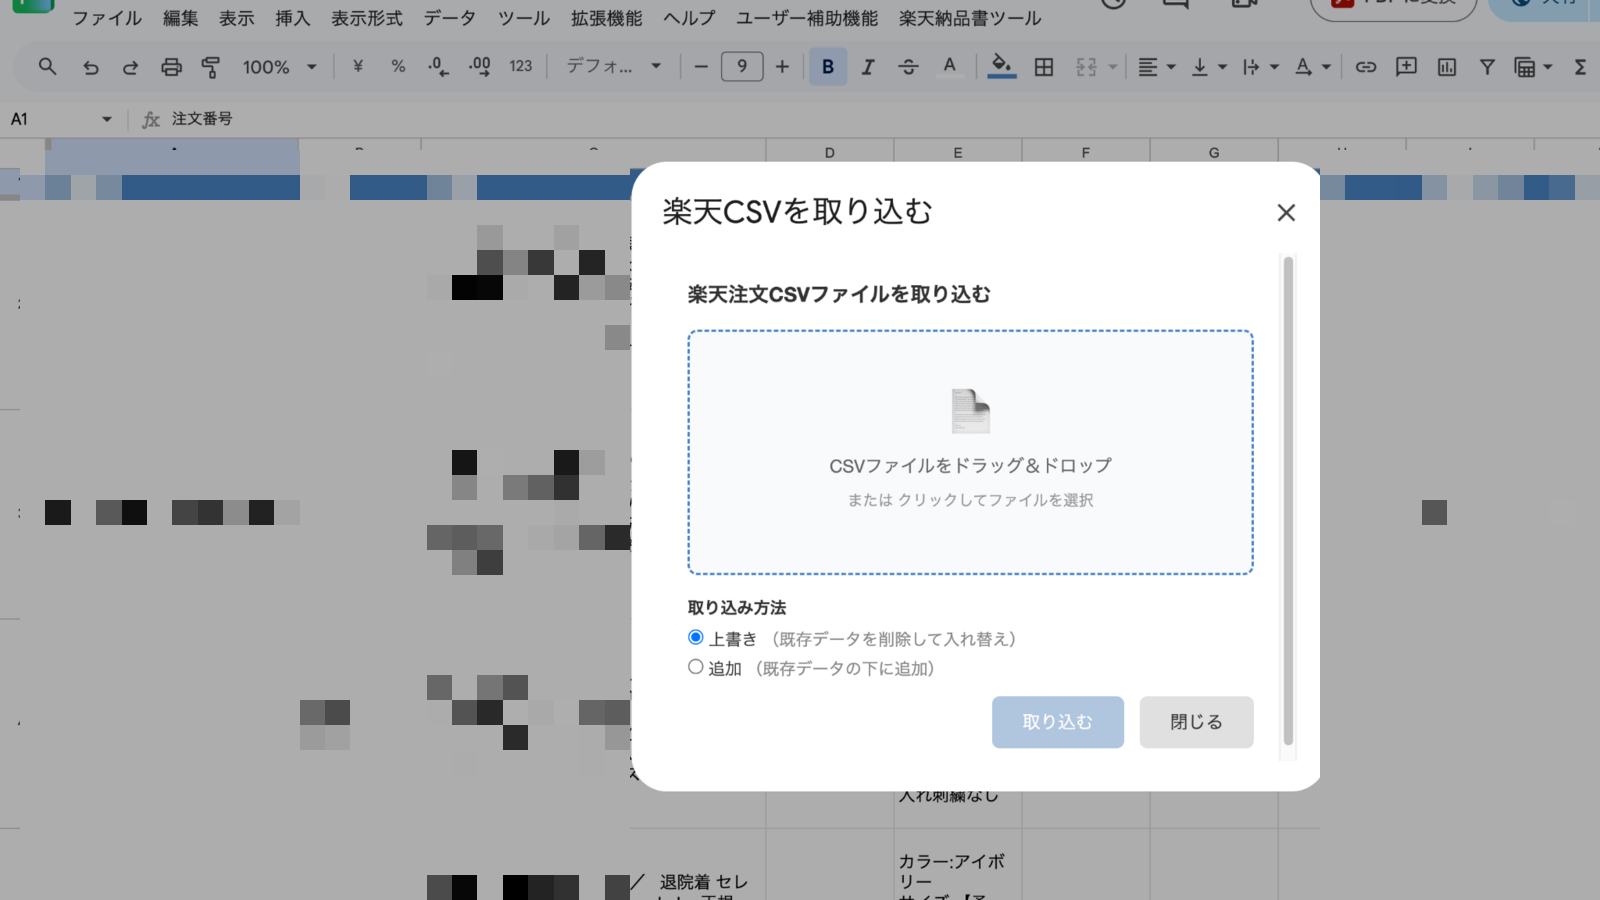Image resolution: width=1600 pixels, height=900 pixels.
Task: Open the vertical align dropdown
Action: click(1209, 67)
